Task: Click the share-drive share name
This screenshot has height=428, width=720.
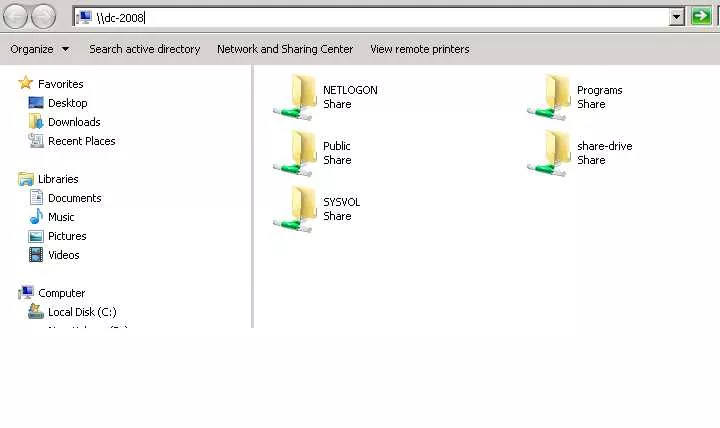Action: pyautogui.click(x=604, y=146)
